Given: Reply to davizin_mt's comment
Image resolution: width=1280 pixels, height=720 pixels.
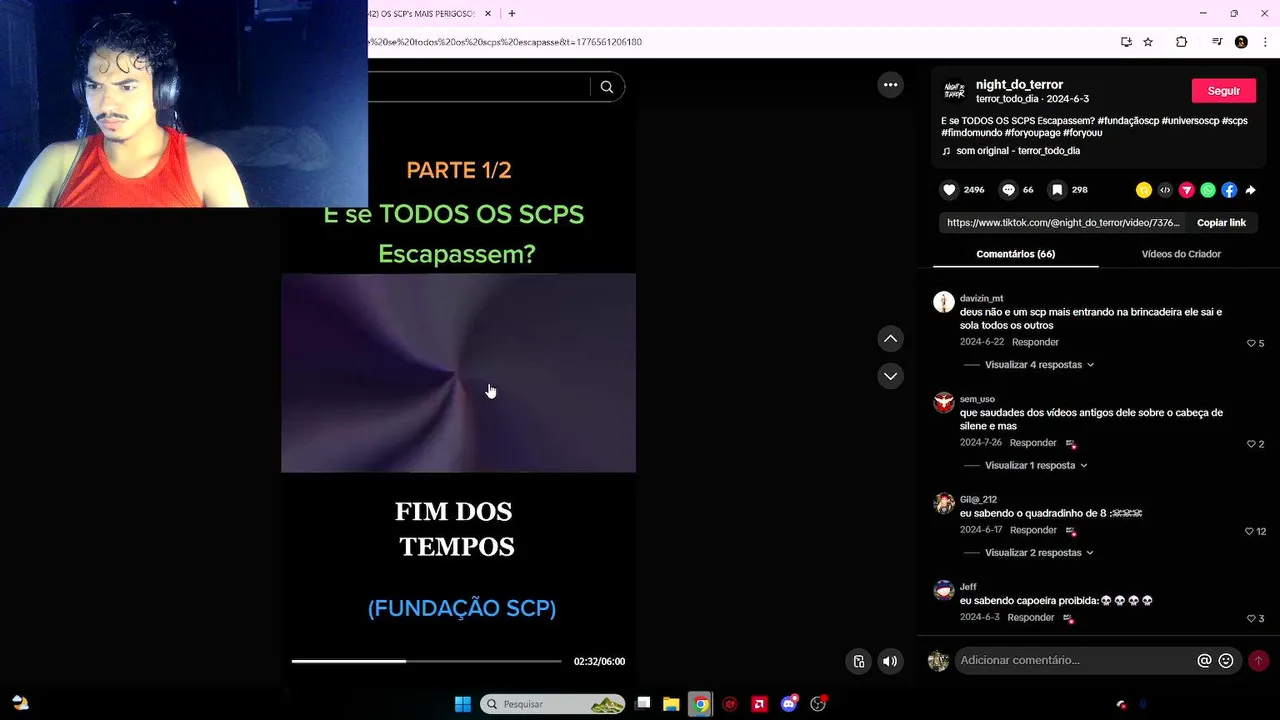Looking at the screenshot, I should click(x=1035, y=342).
